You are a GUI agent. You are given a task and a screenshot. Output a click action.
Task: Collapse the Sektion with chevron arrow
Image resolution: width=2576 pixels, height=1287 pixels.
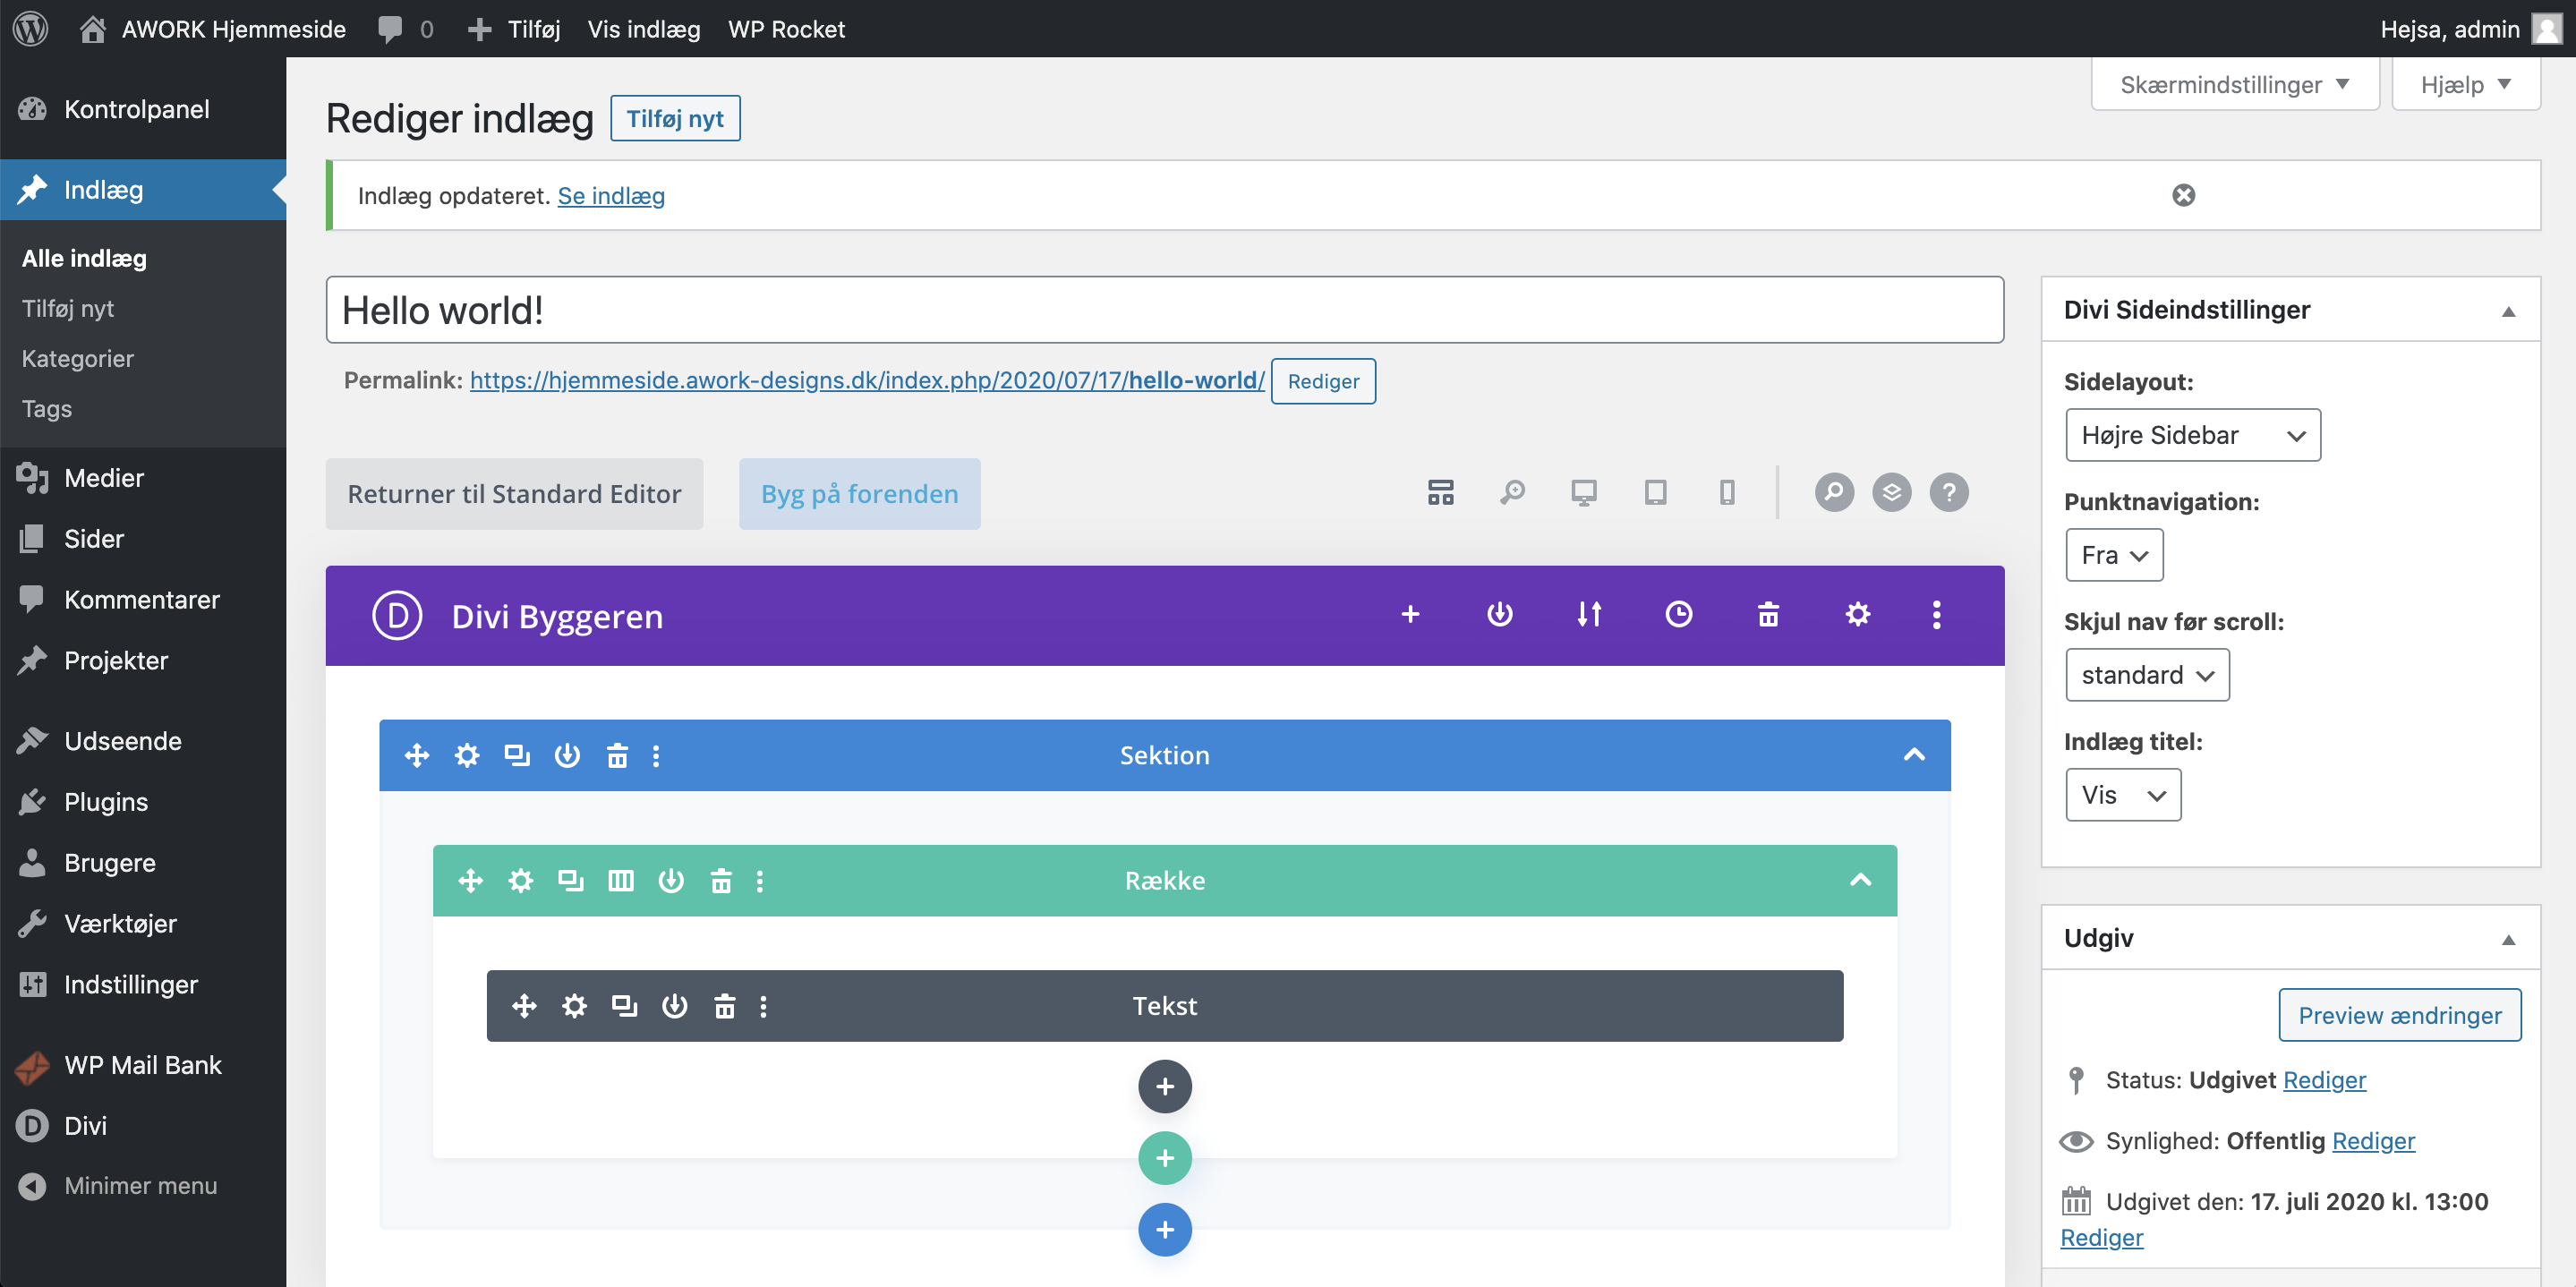(1914, 754)
